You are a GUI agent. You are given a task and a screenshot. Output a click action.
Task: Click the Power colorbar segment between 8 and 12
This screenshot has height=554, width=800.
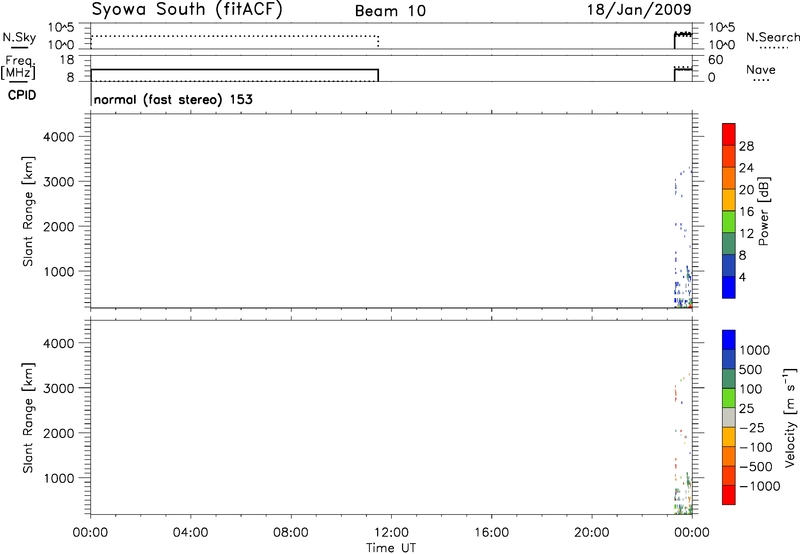click(729, 244)
